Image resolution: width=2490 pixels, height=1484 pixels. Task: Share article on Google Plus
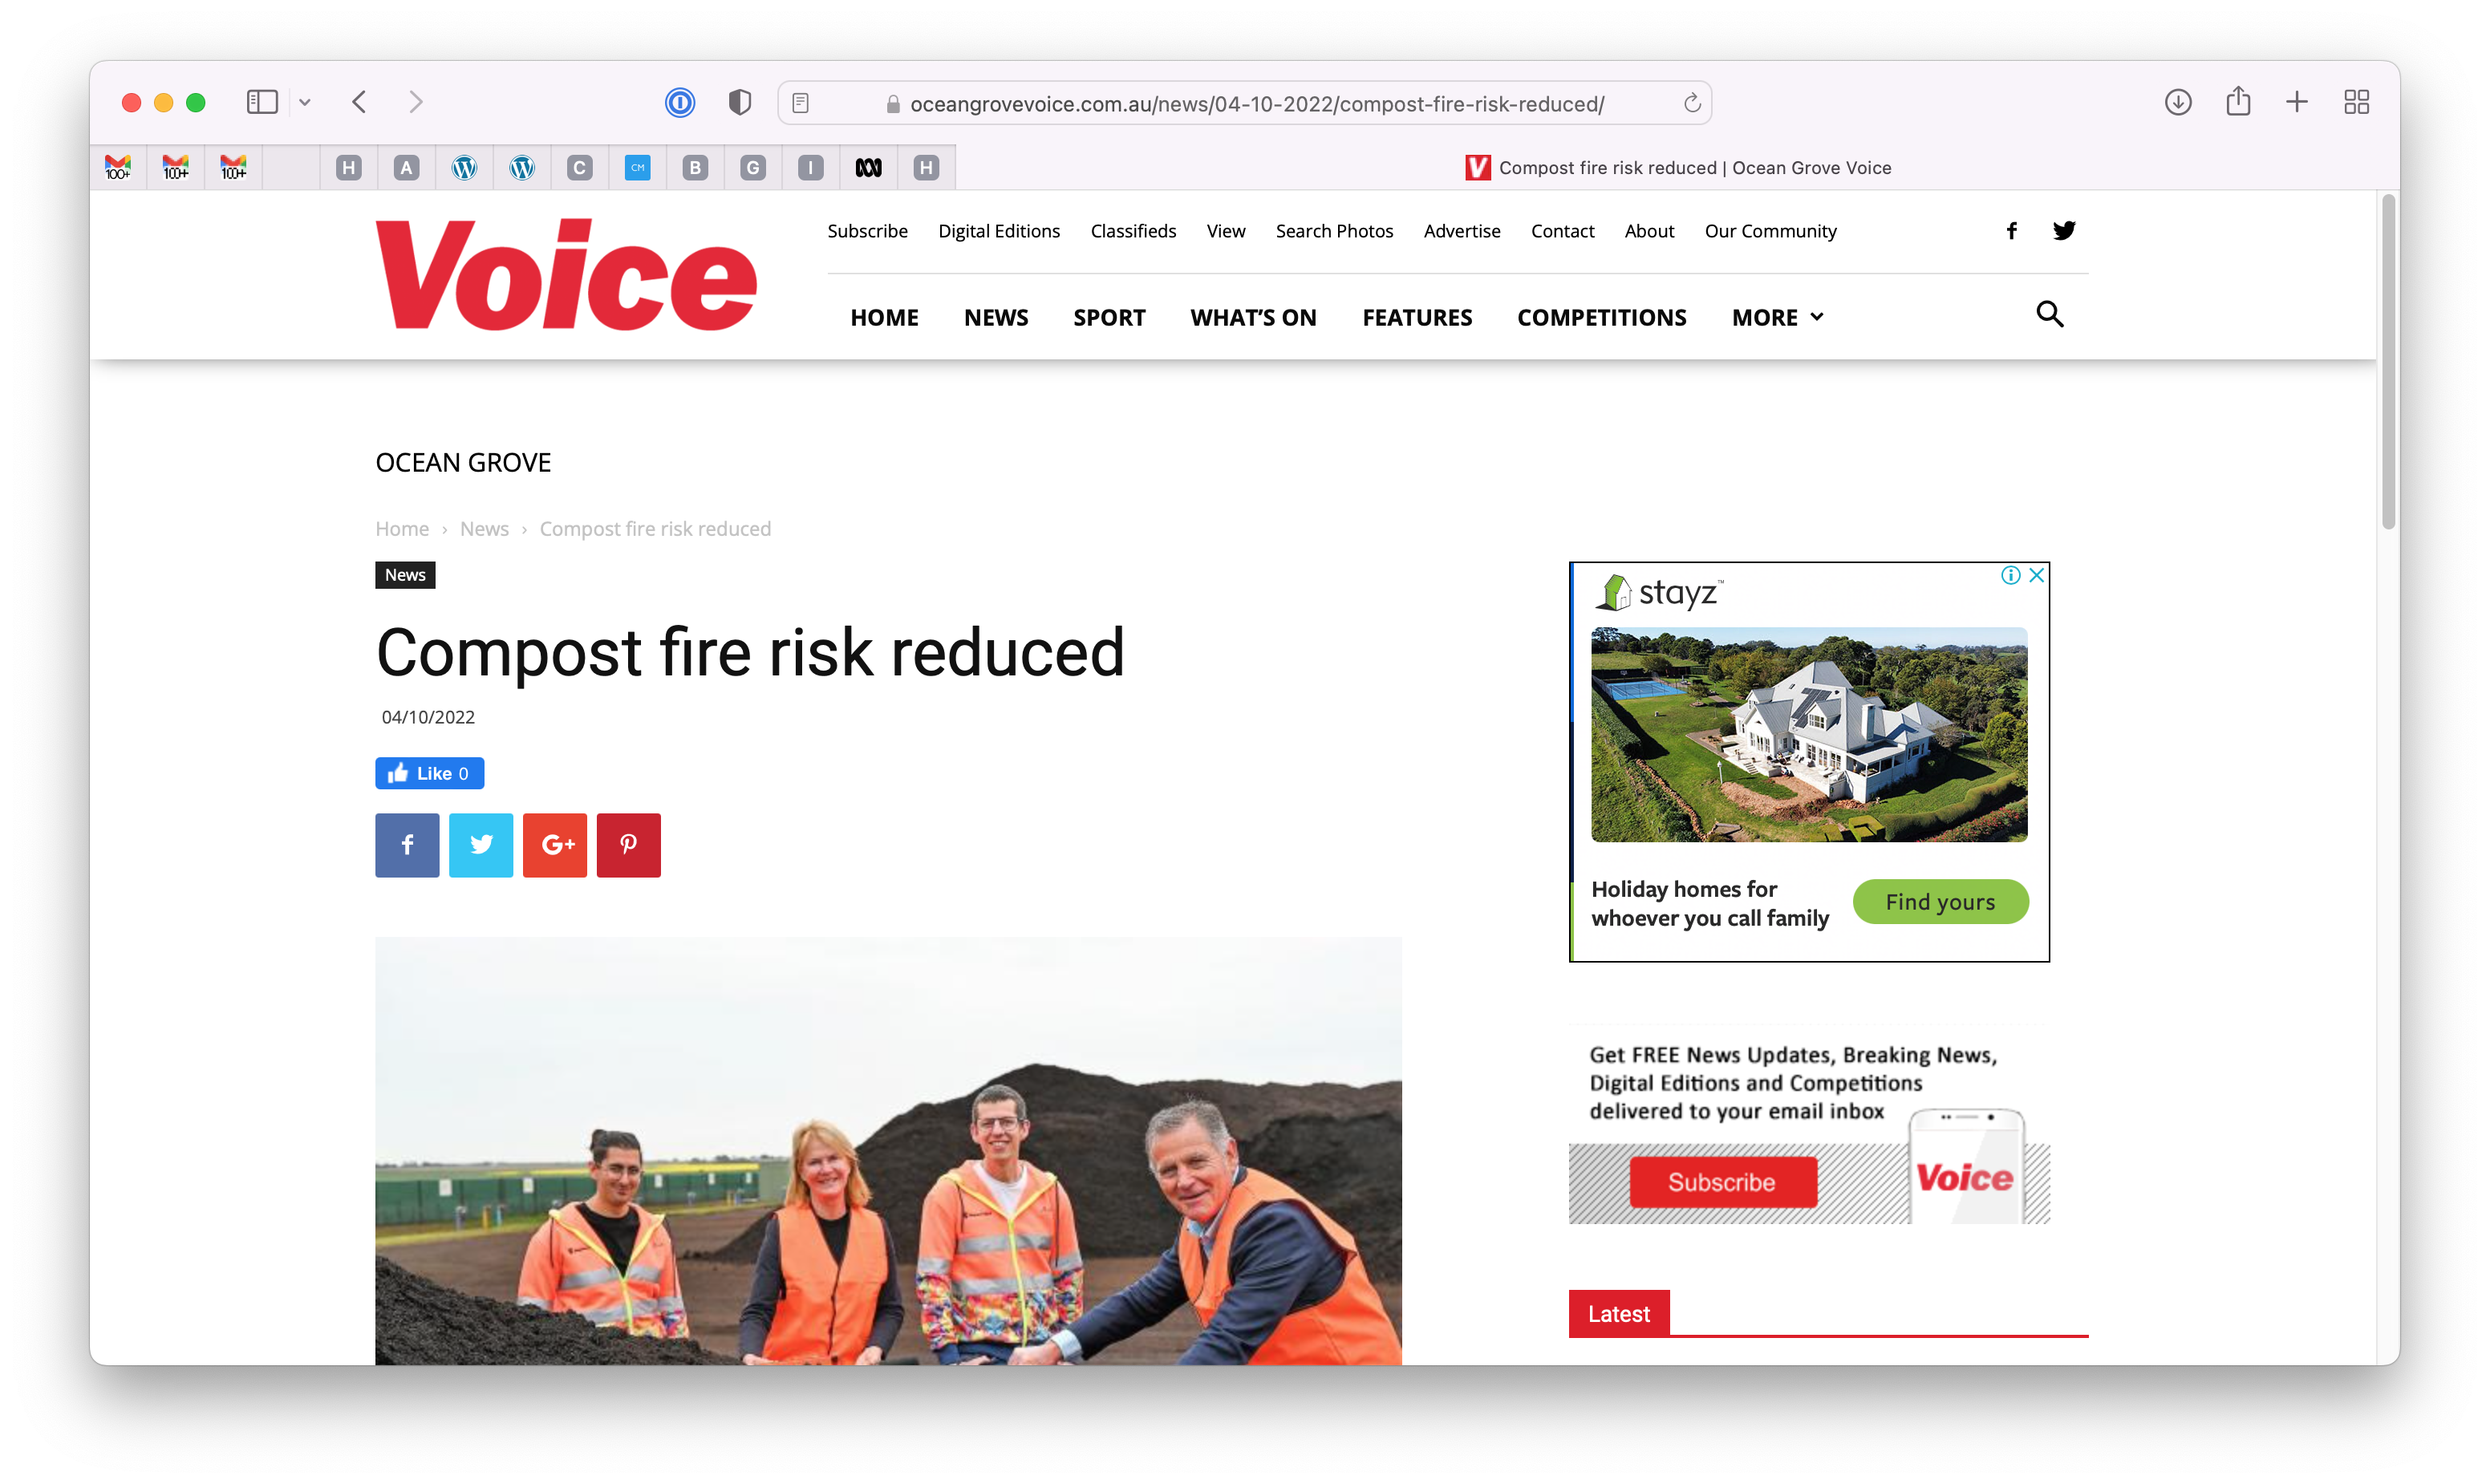pyautogui.click(x=555, y=845)
